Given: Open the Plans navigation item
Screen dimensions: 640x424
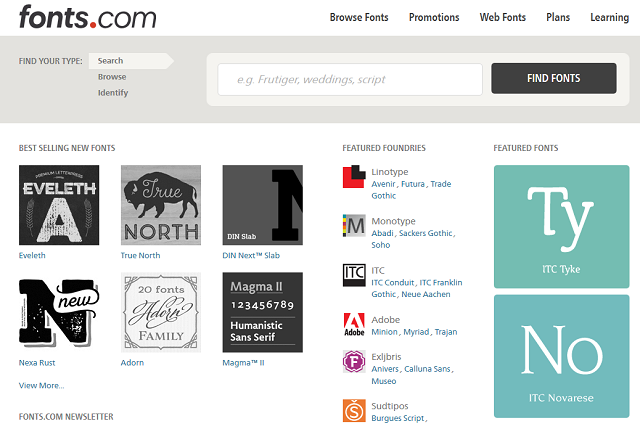Looking at the screenshot, I should [558, 18].
